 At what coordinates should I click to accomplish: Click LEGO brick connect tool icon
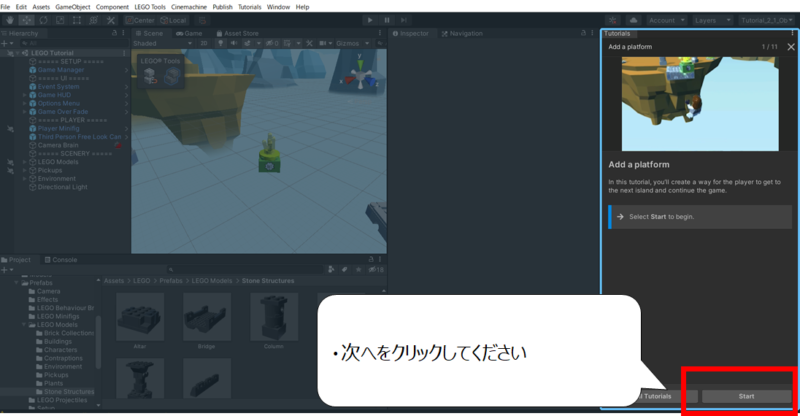click(150, 76)
